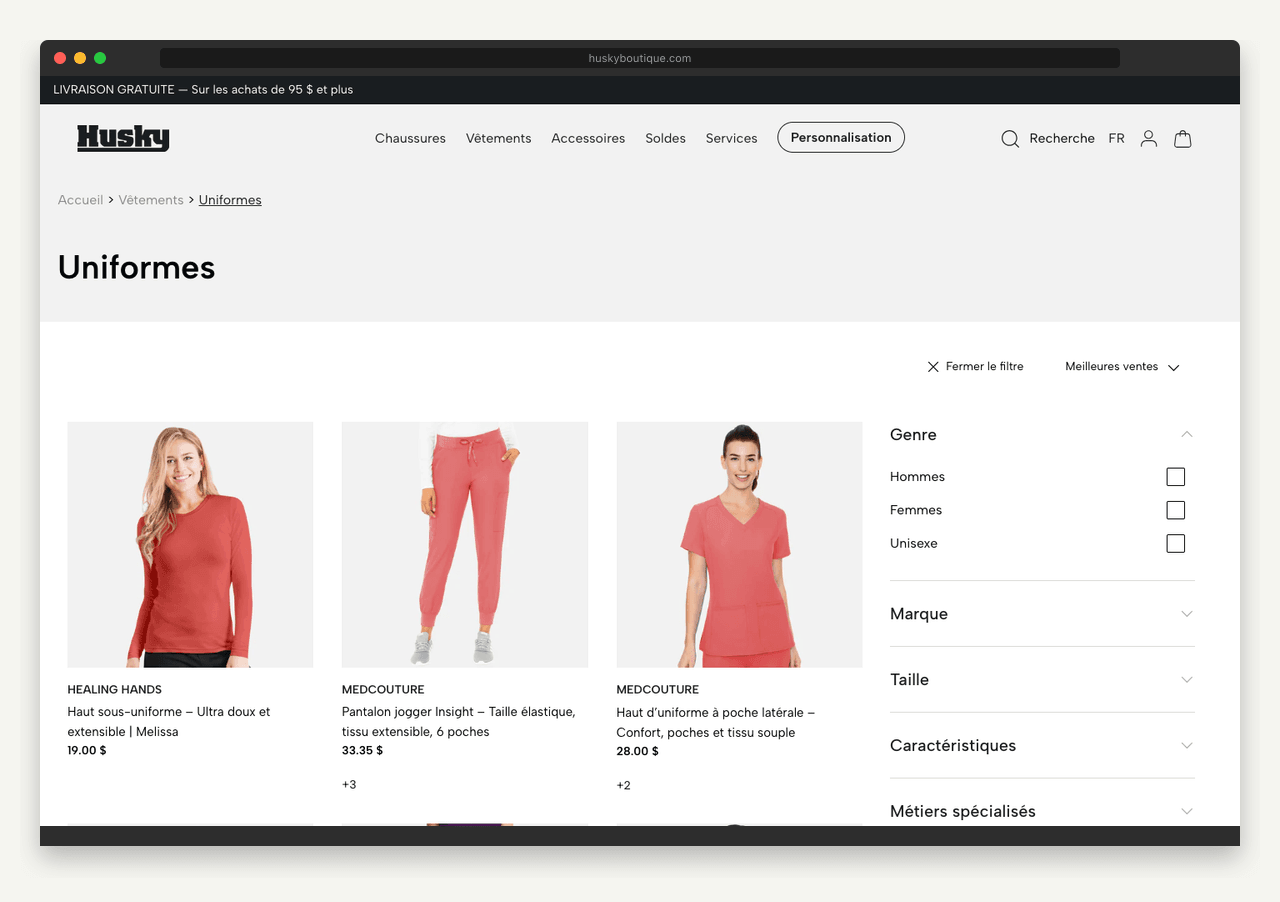The image size is (1280, 902).
Task: Open the search with the magnifier icon
Action: point(1010,139)
